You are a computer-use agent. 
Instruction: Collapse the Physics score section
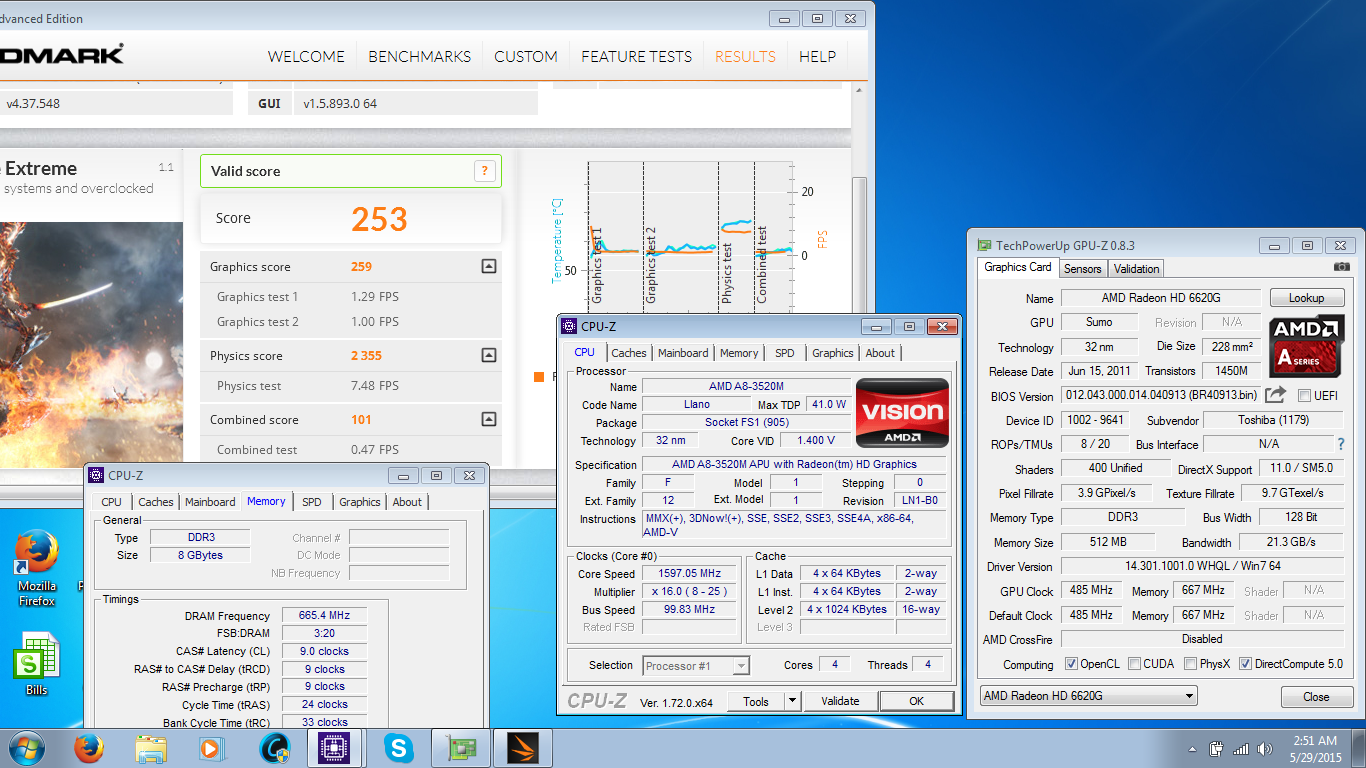pyautogui.click(x=488, y=355)
